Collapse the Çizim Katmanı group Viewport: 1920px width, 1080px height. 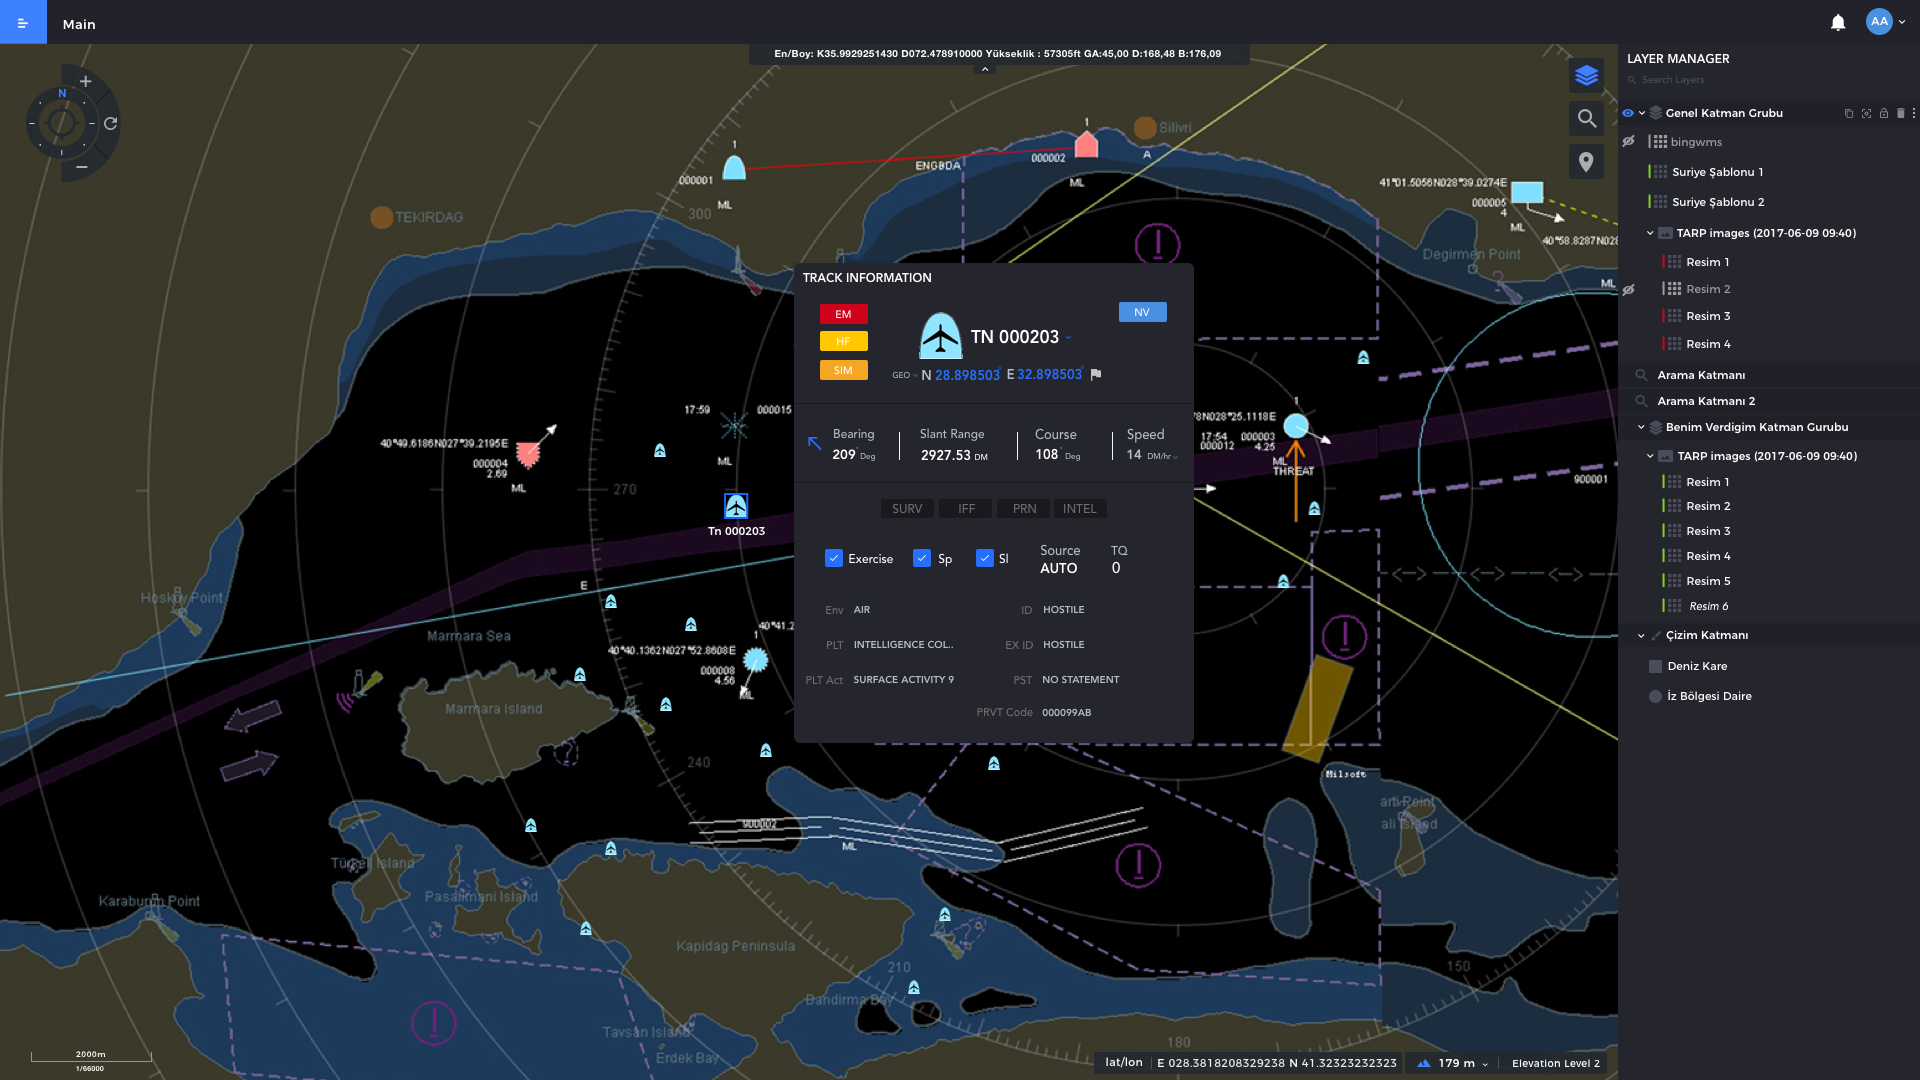click(1641, 635)
